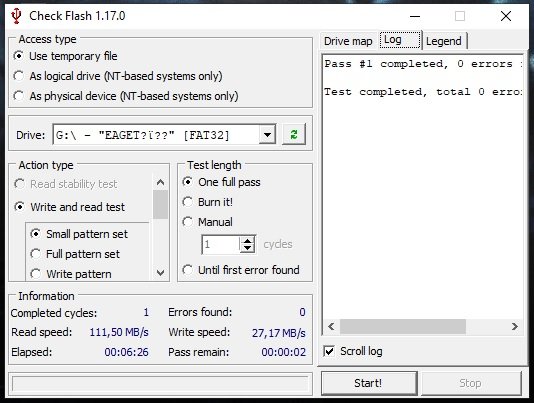534x403 pixels.
Task: Open the Drive selection dropdown
Action: point(267,135)
